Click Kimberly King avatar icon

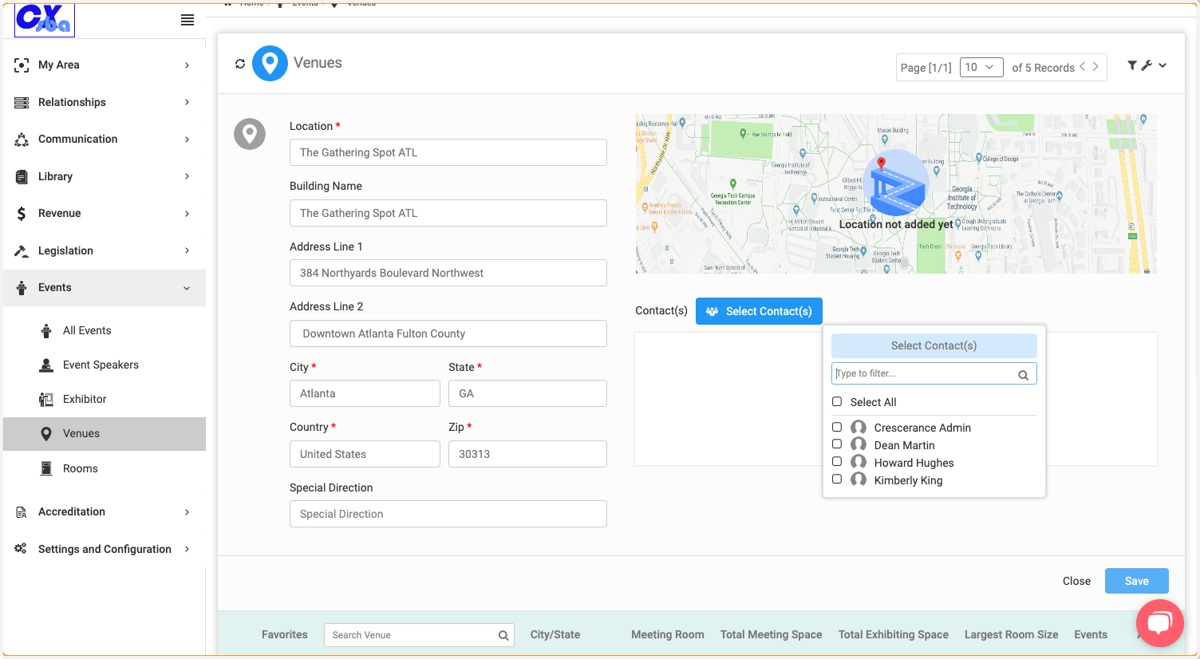pos(858,480)
